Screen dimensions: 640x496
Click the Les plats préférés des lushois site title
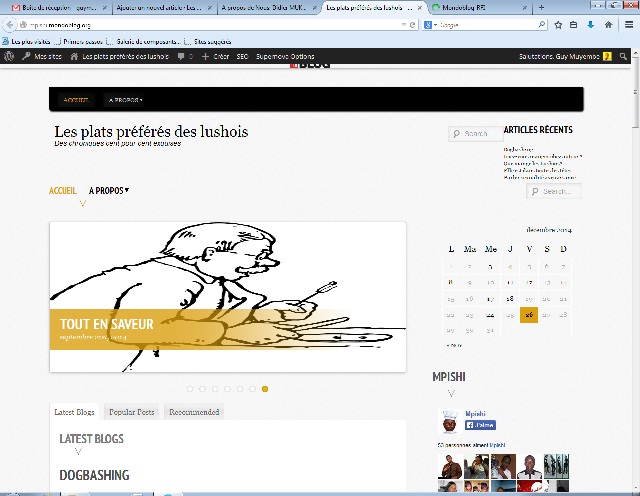(x=151, y=131)
